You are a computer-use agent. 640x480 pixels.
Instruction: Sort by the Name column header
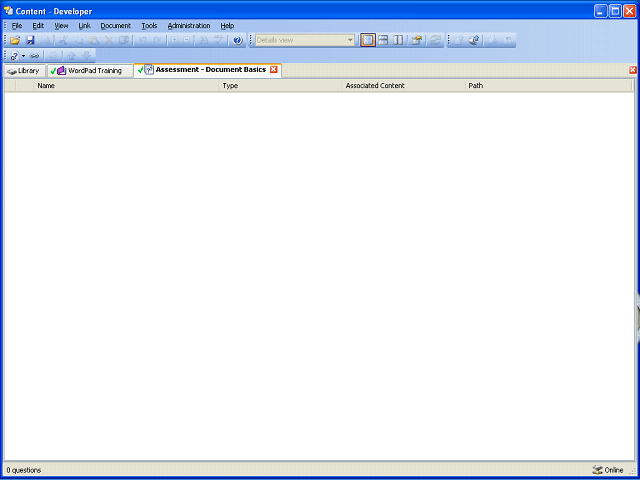tap(126, 86)
